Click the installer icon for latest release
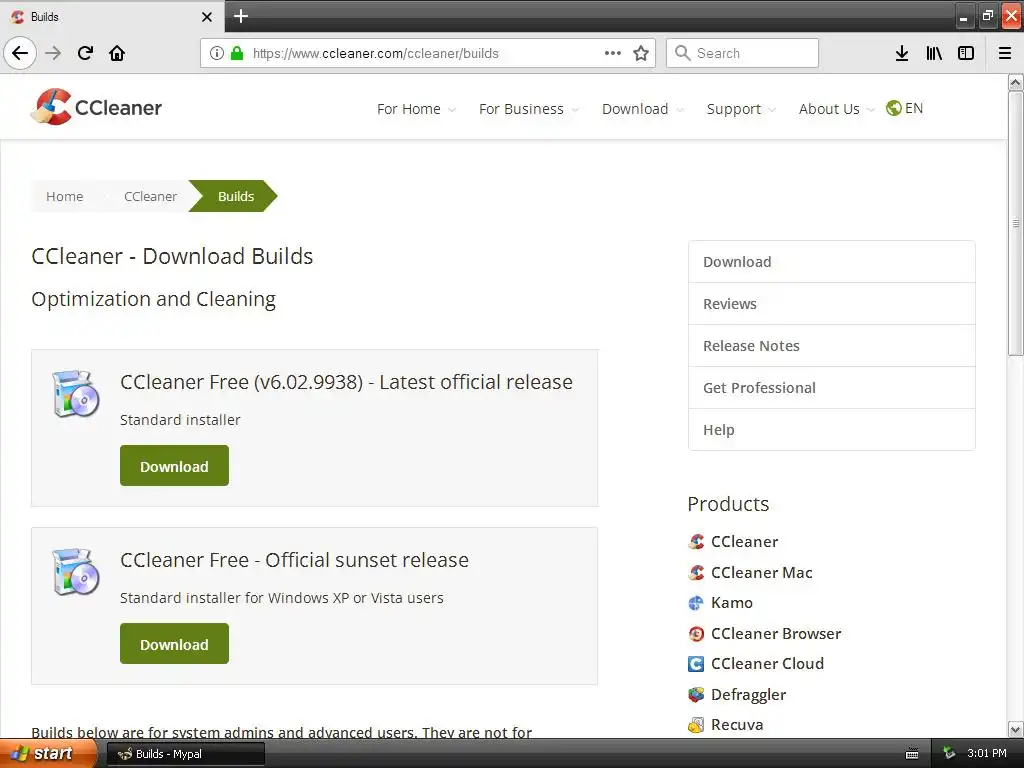The height and width of the screenshot is (768, 1024). pyautogui.click(x=76, y=394)
